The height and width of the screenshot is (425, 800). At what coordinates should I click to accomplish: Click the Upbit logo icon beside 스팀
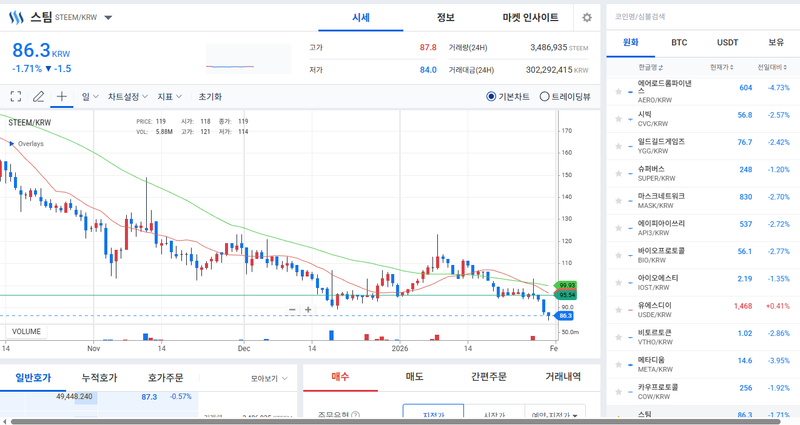15,17
